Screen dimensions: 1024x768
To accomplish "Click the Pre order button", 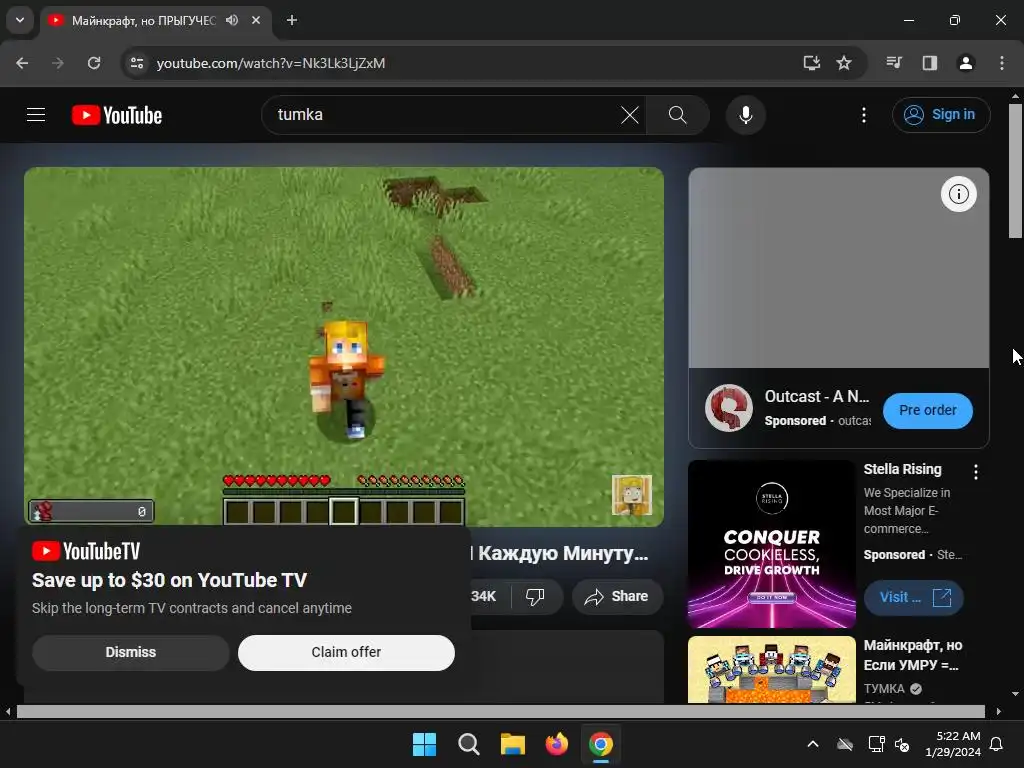I will pyautogui.click(x=927, y=410).
